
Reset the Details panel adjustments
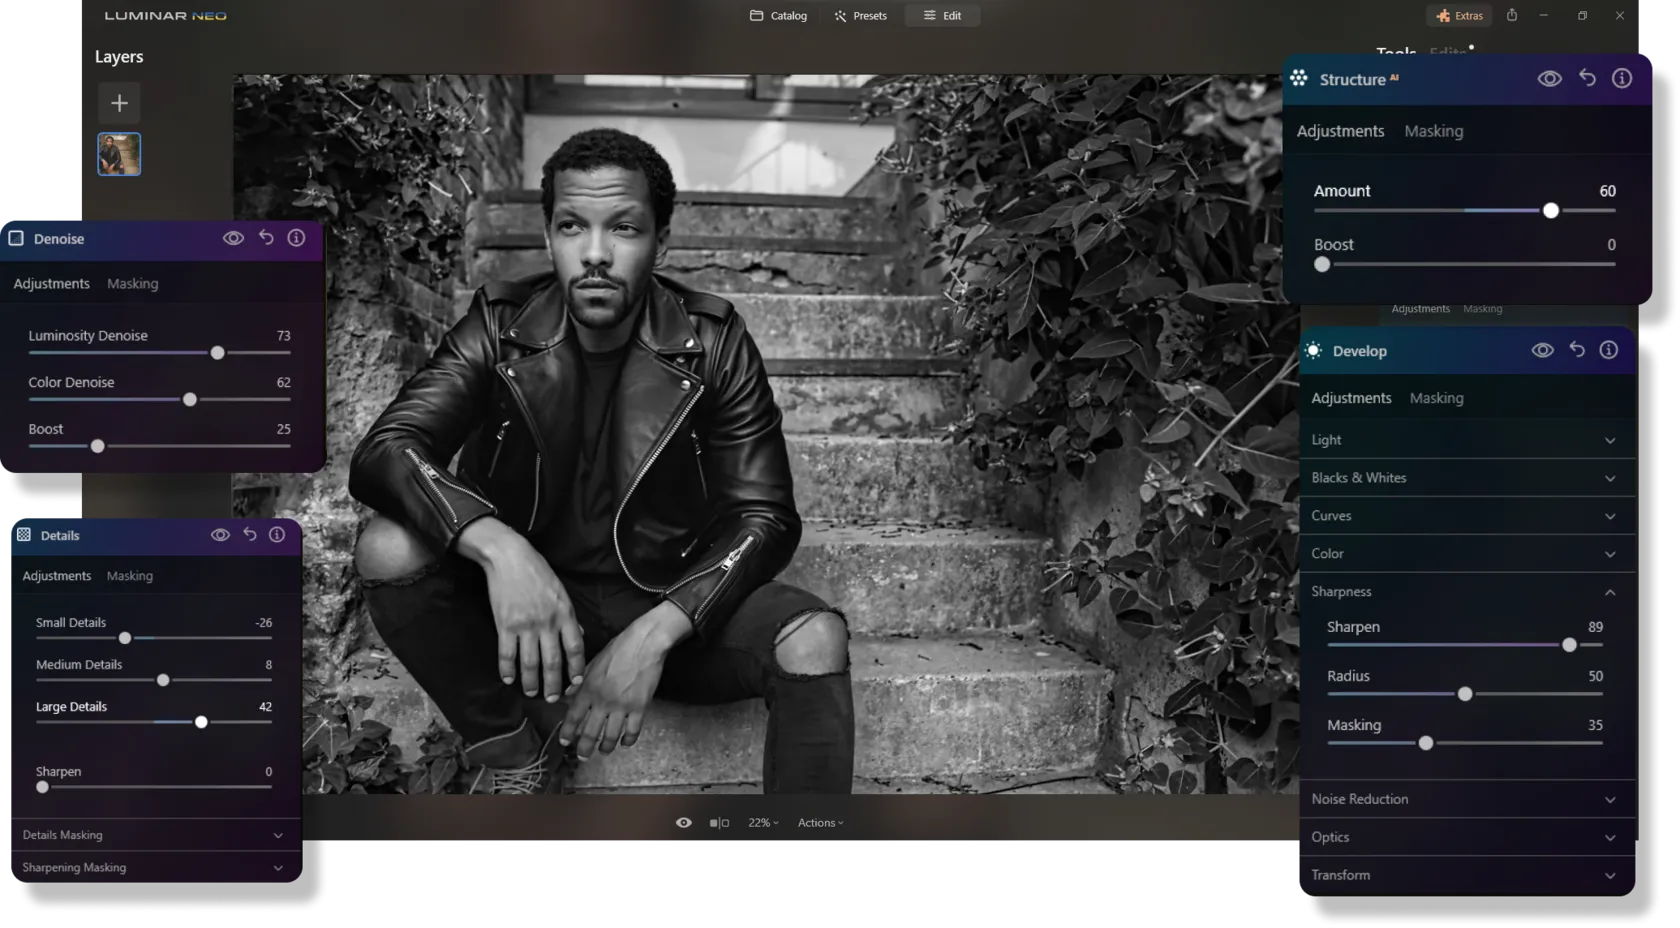point(250,535)
